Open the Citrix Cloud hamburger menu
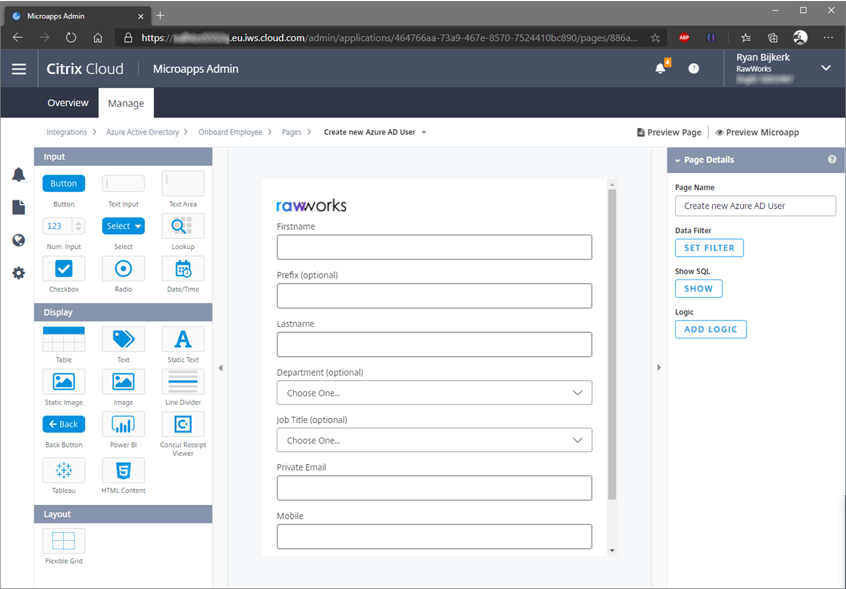This screenshot has height=589, width=846. (19, 69)
